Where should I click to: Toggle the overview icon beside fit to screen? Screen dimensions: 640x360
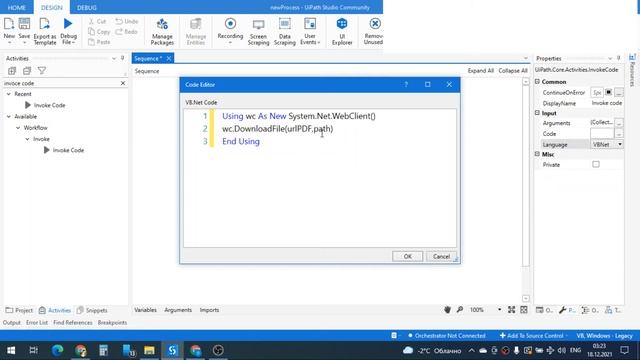tap(524, 310)
